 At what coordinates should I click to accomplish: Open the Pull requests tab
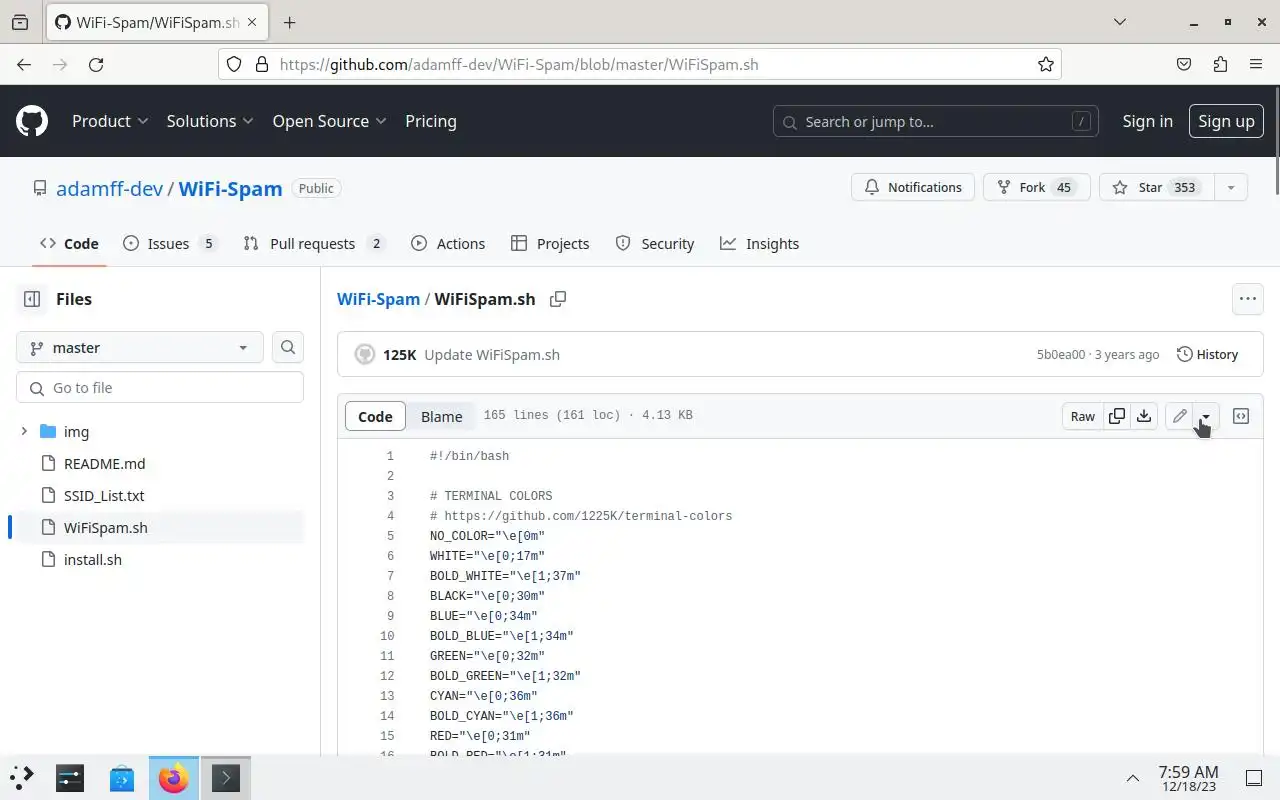pos(314,243)
